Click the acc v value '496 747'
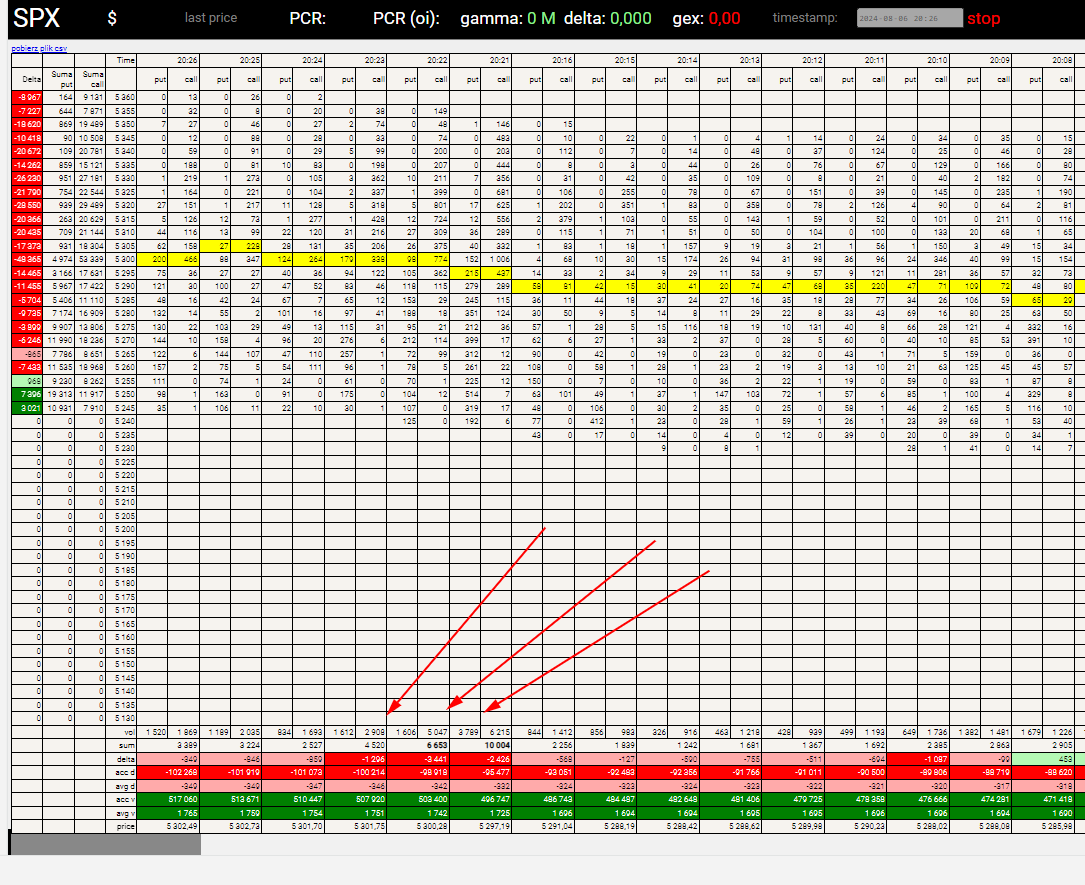 pyautogui.click(x=481, y=799)
